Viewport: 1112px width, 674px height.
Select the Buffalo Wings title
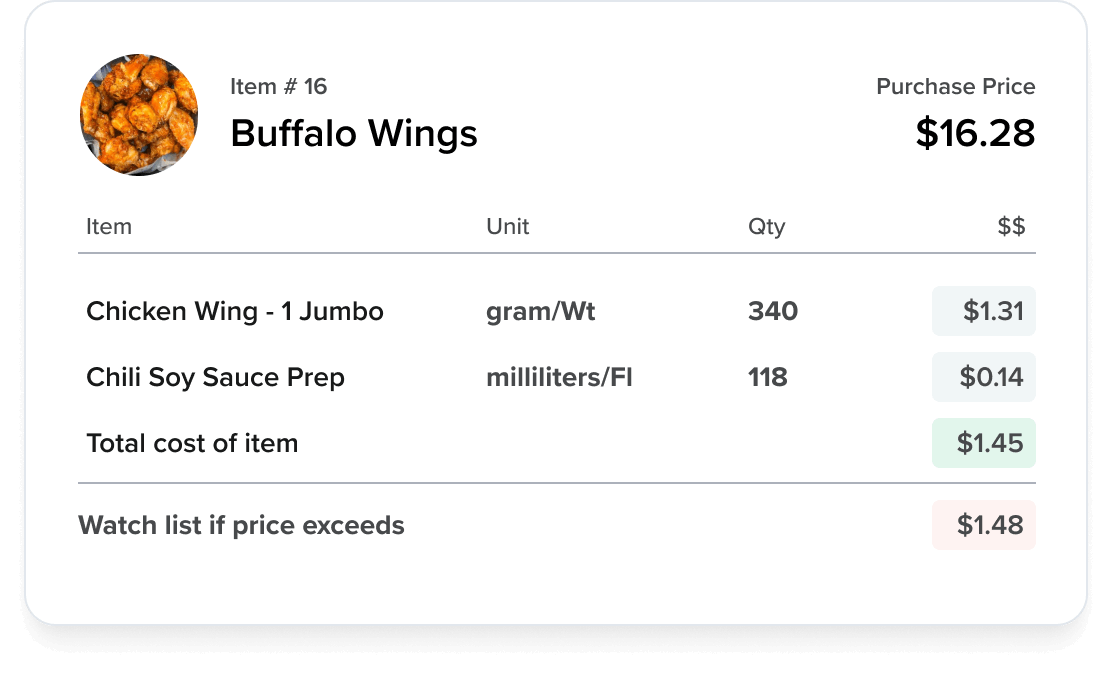coord(353,133)
